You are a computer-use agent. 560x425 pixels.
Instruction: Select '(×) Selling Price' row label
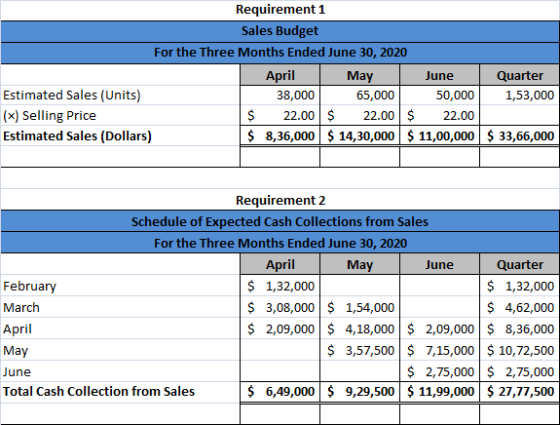pos(50,116)
